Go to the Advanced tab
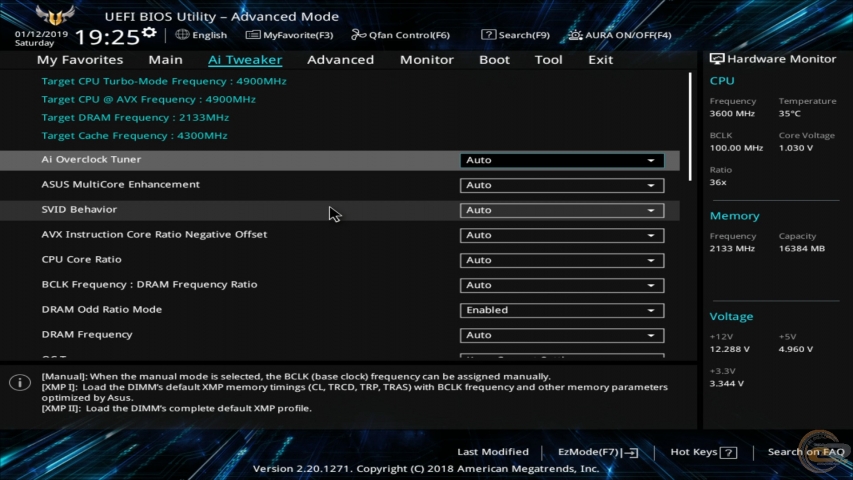Image resolution: width=853 pixels, height=480 pixels. tap(341, 60)
